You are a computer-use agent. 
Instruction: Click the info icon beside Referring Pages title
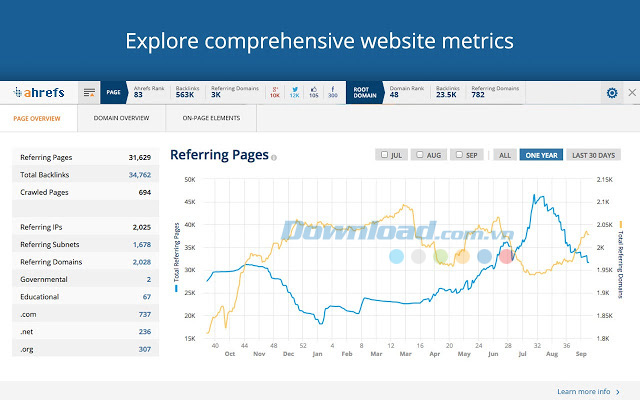pyautogui.click(x=274, y=157)
